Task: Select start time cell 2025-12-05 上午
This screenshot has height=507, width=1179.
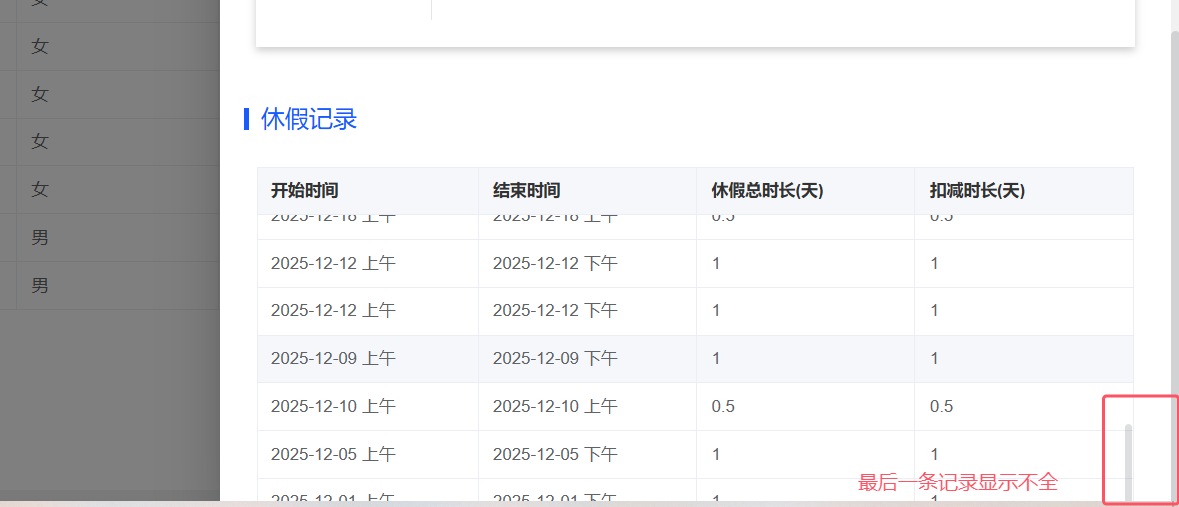Action: (333, 454)
